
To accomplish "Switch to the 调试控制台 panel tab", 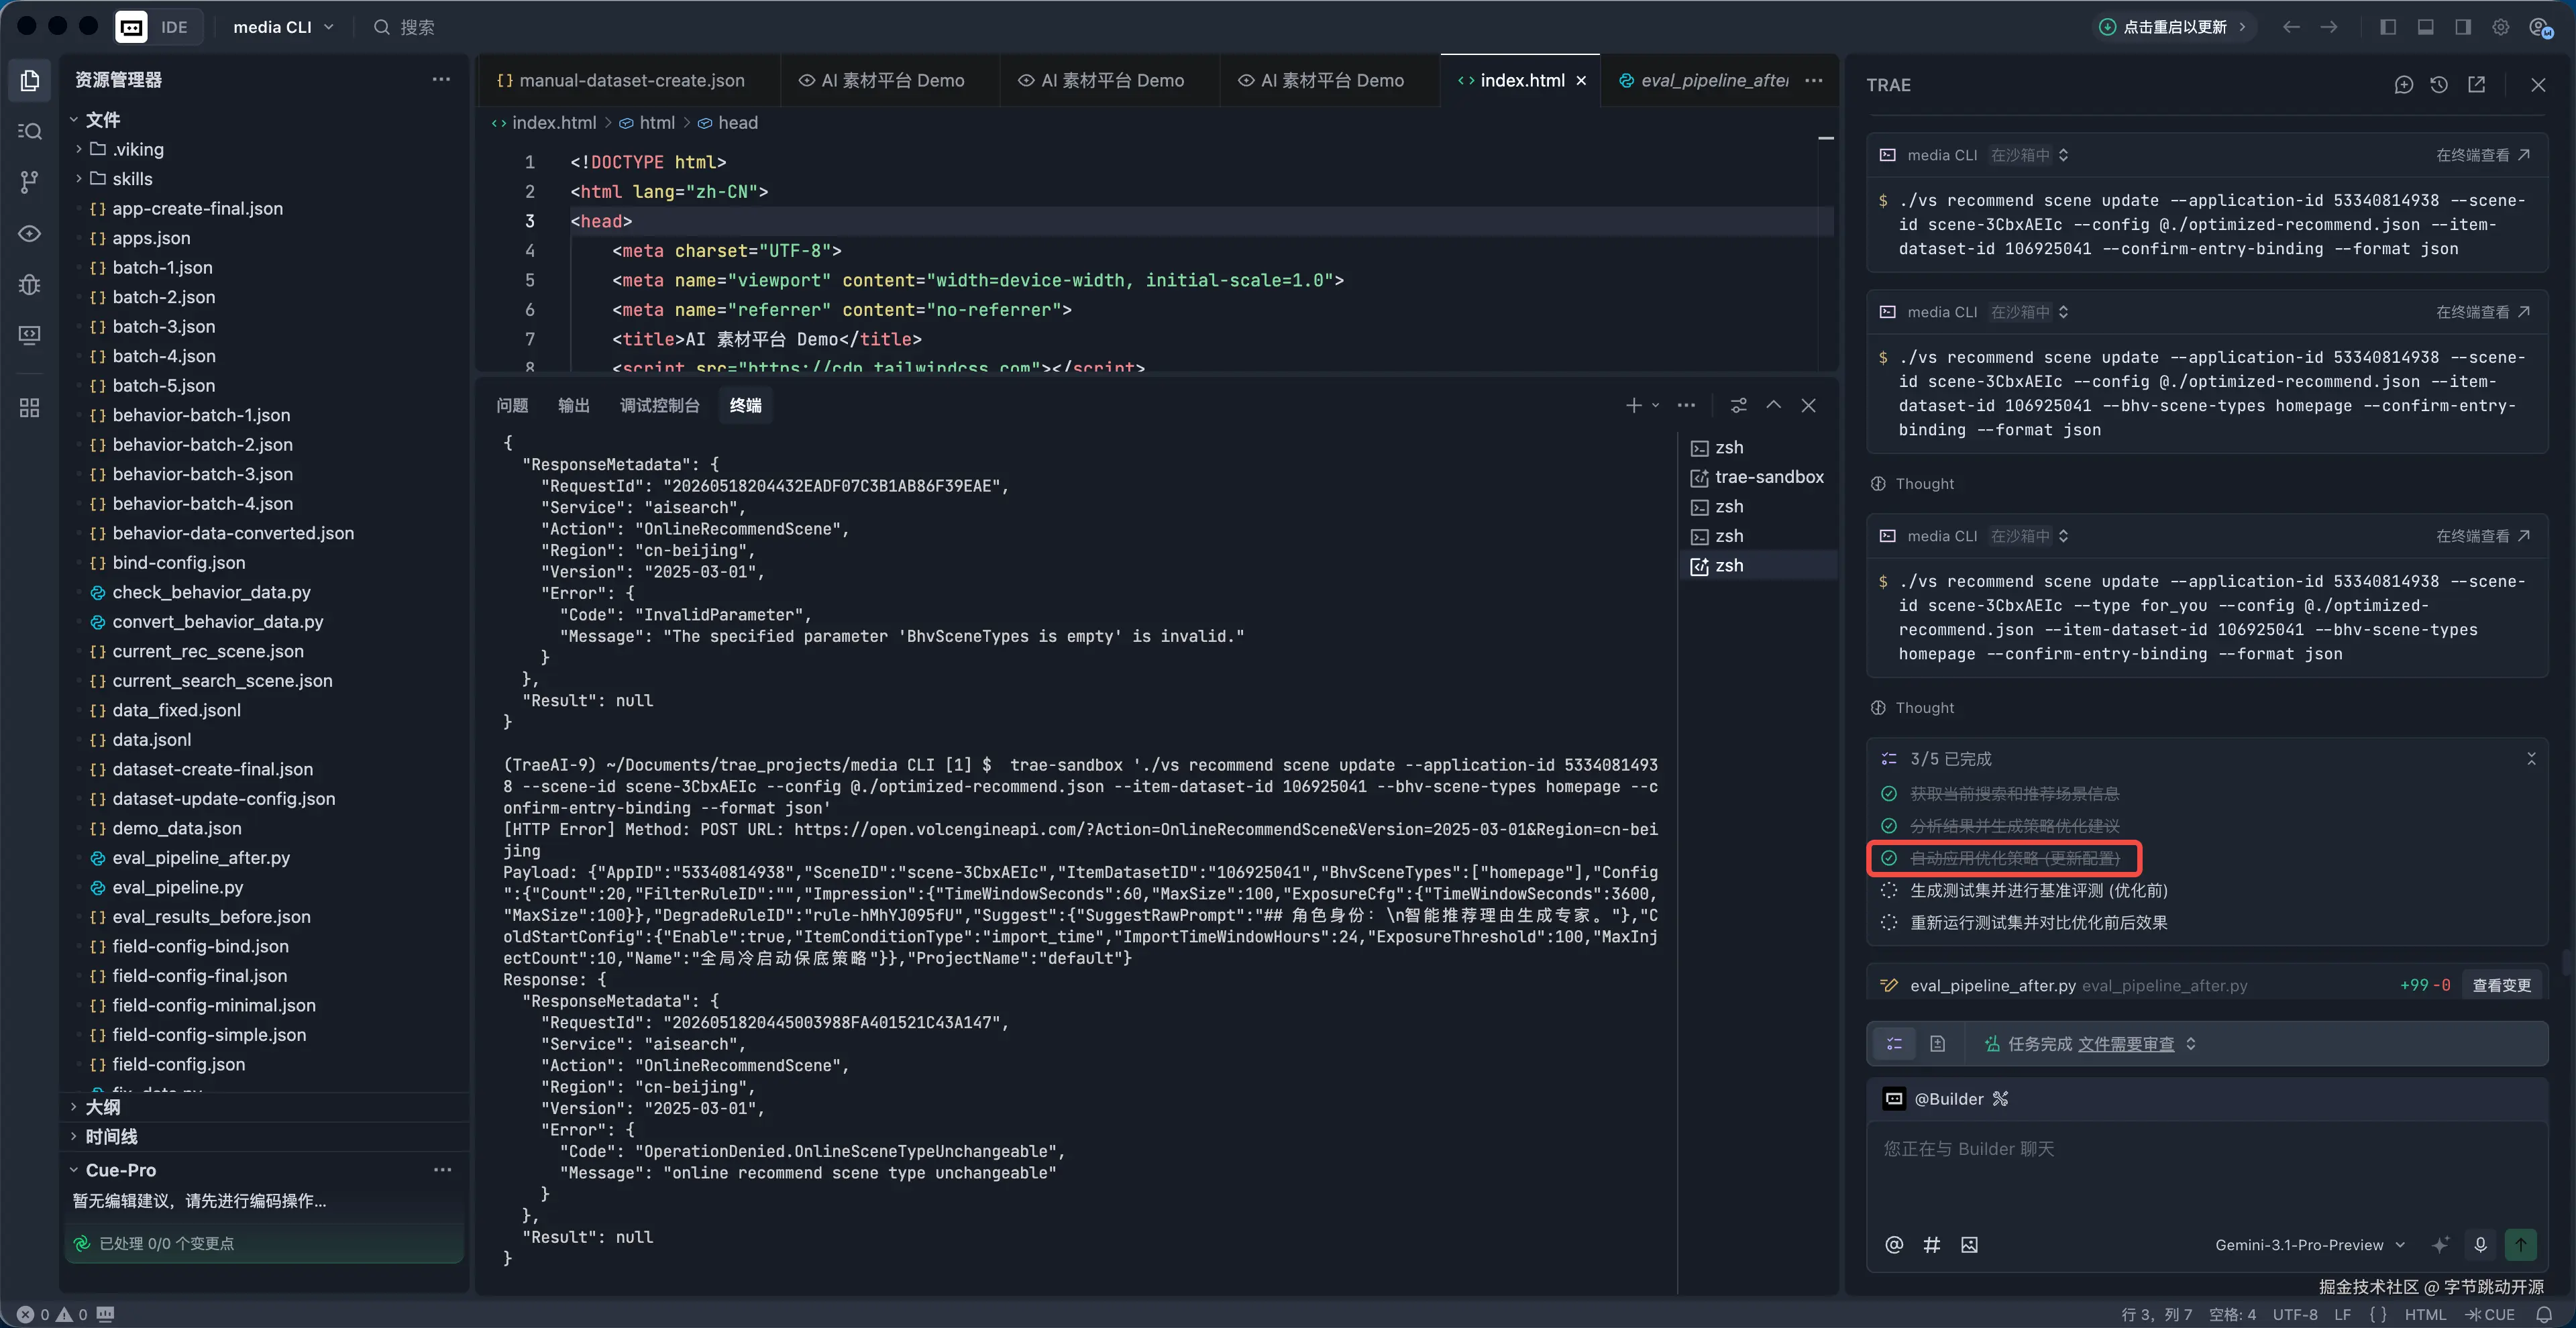I will pyautogui.click(x=660, y=405).
